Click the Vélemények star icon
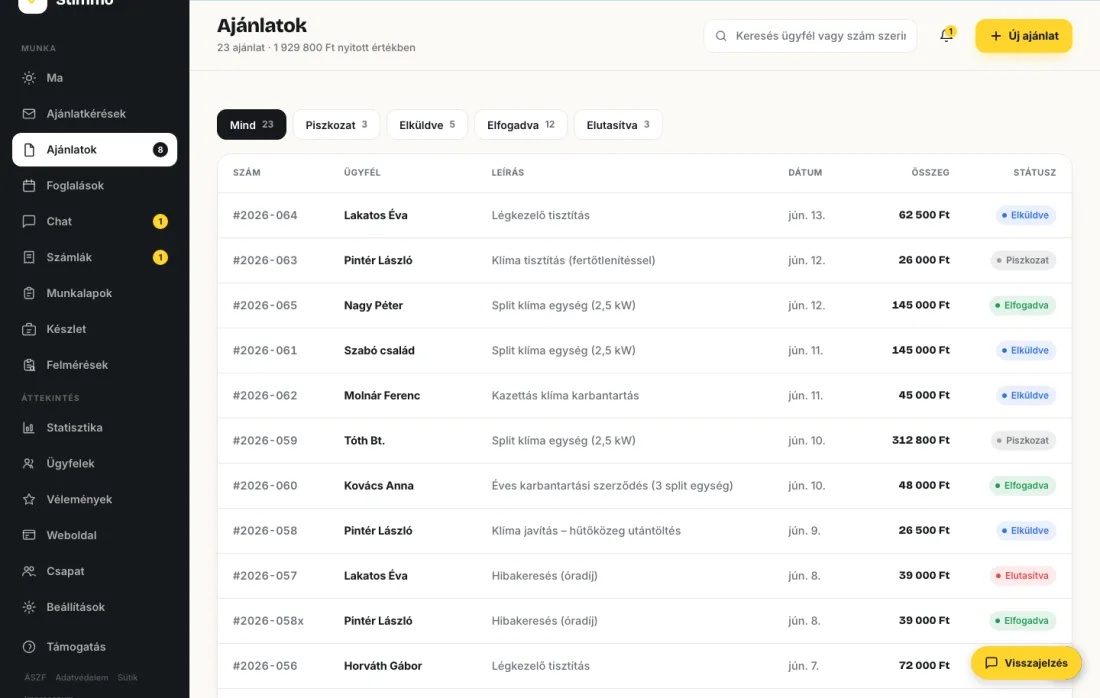 pyautogui.click(x=29, y=499)
